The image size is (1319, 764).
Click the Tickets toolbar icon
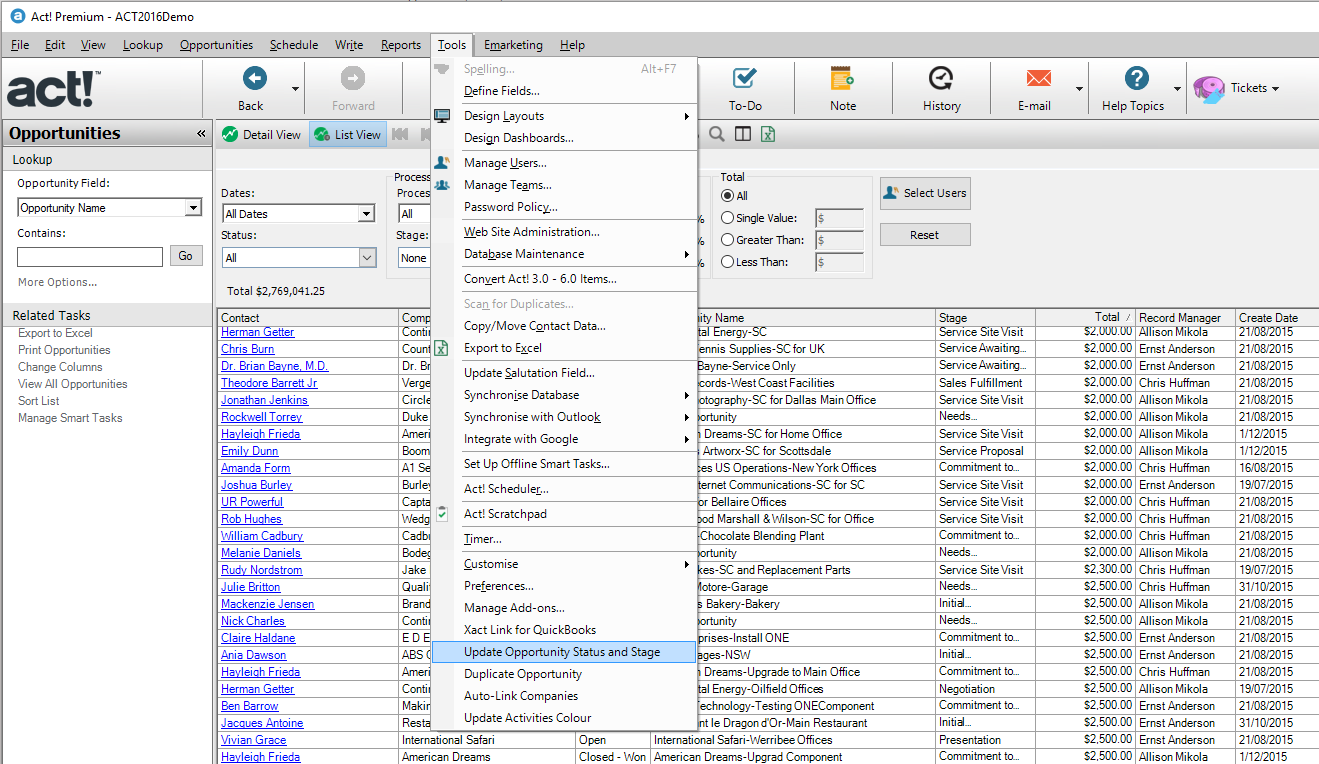tap(1209, 89)
